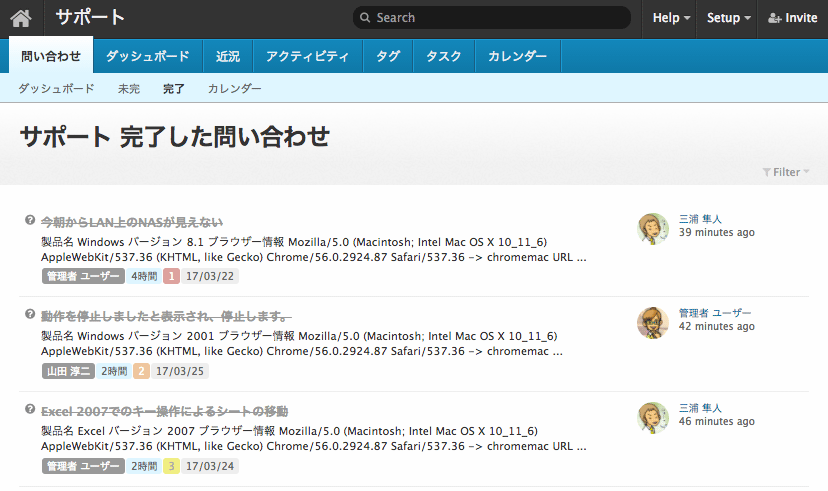
Task: Switch to 近況 tab
Action: [x=228, y=55]
